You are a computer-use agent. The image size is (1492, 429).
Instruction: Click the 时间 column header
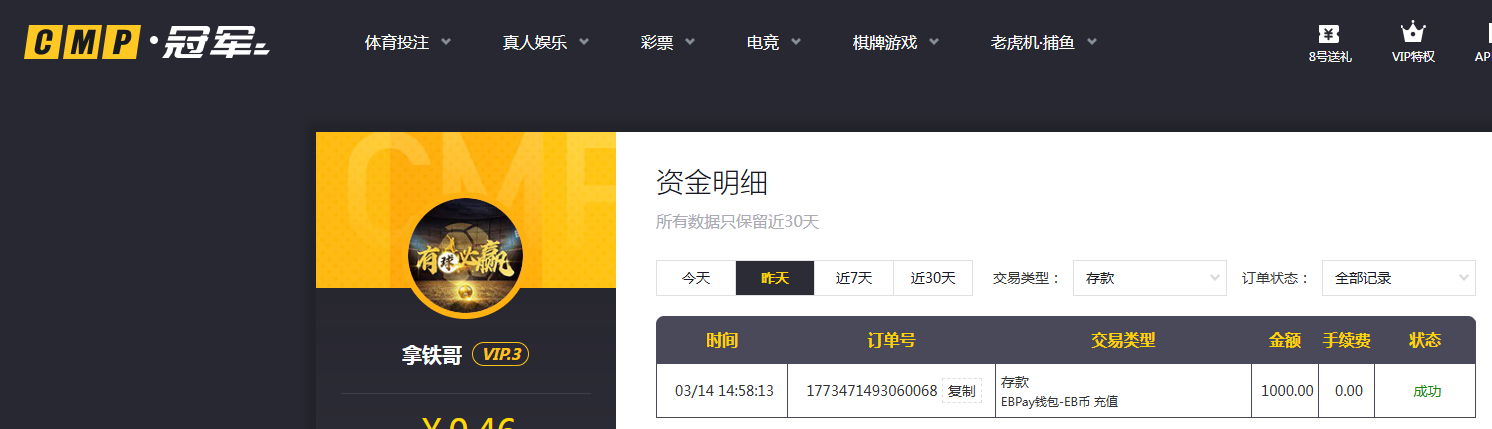point(722,340)
